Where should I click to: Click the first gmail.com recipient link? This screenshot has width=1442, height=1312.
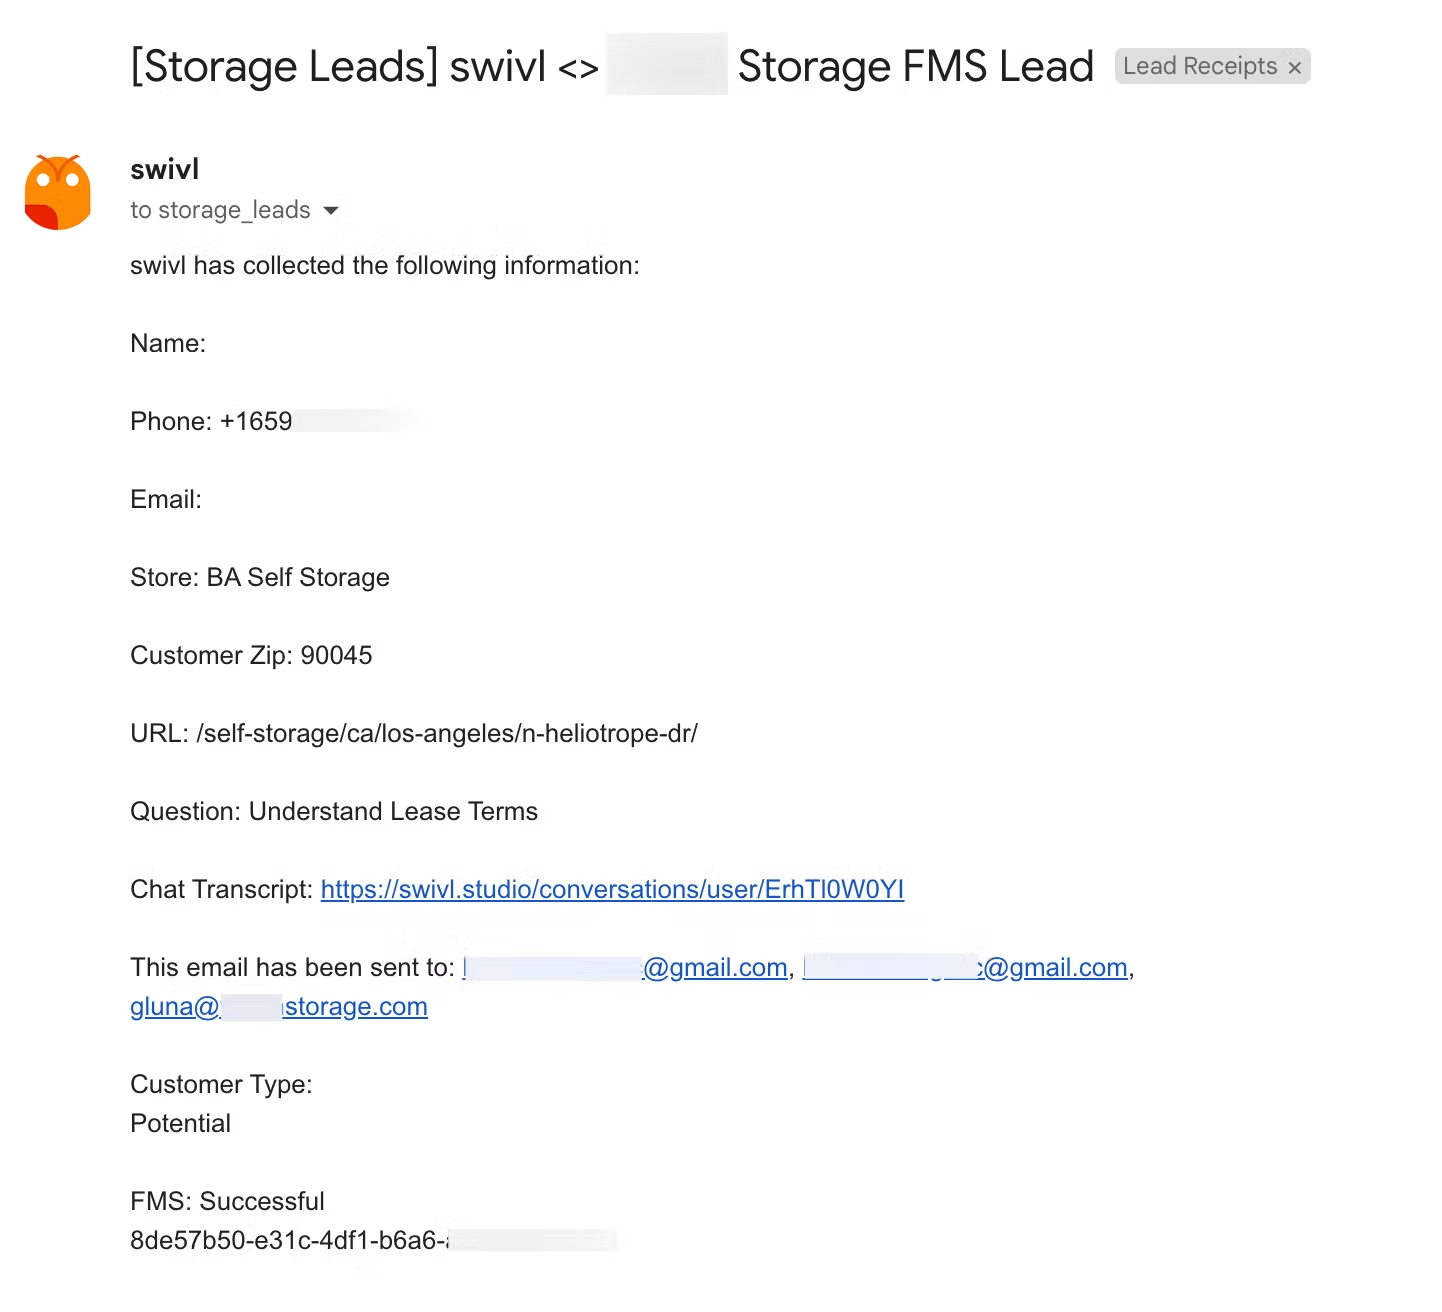714,967
